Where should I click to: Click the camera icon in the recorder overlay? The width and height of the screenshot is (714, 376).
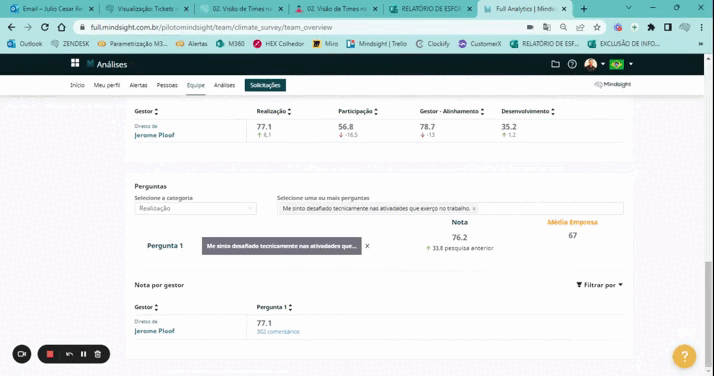point(22,354)
